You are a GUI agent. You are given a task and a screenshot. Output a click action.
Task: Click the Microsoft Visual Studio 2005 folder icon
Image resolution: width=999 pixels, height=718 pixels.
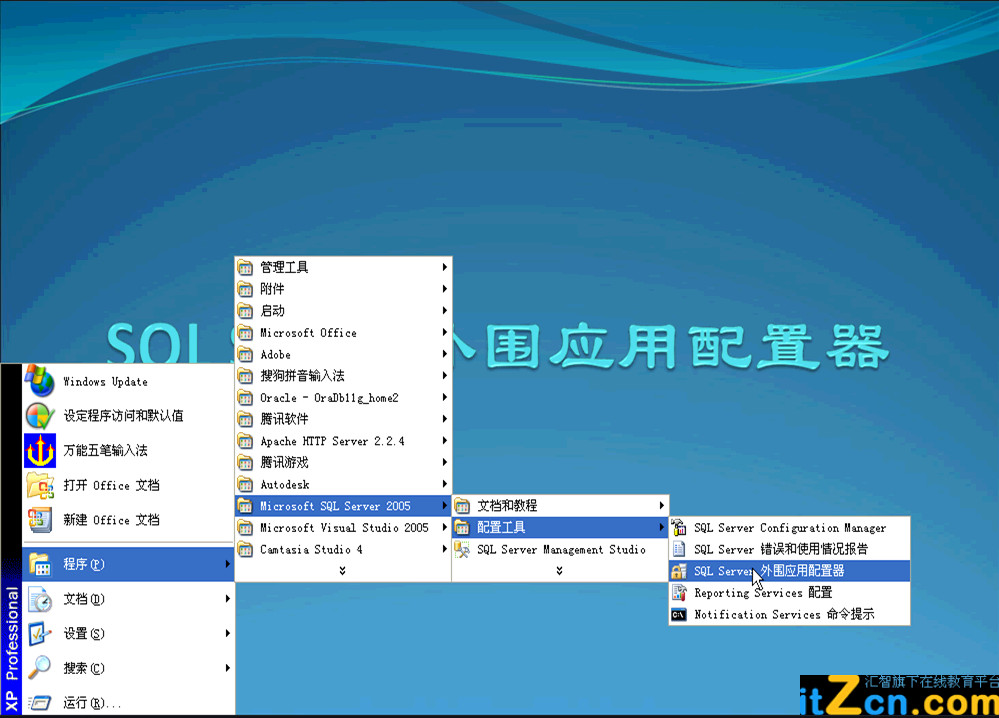pos(245,528)
